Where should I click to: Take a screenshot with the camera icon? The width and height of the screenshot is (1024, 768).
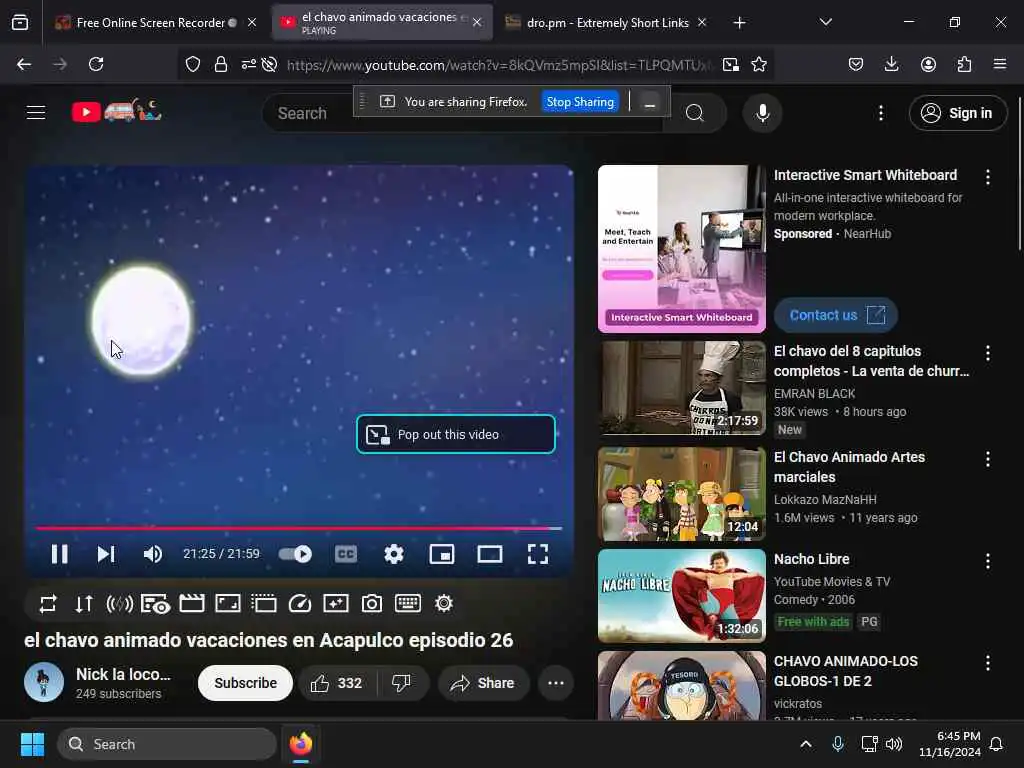point(372,603)
